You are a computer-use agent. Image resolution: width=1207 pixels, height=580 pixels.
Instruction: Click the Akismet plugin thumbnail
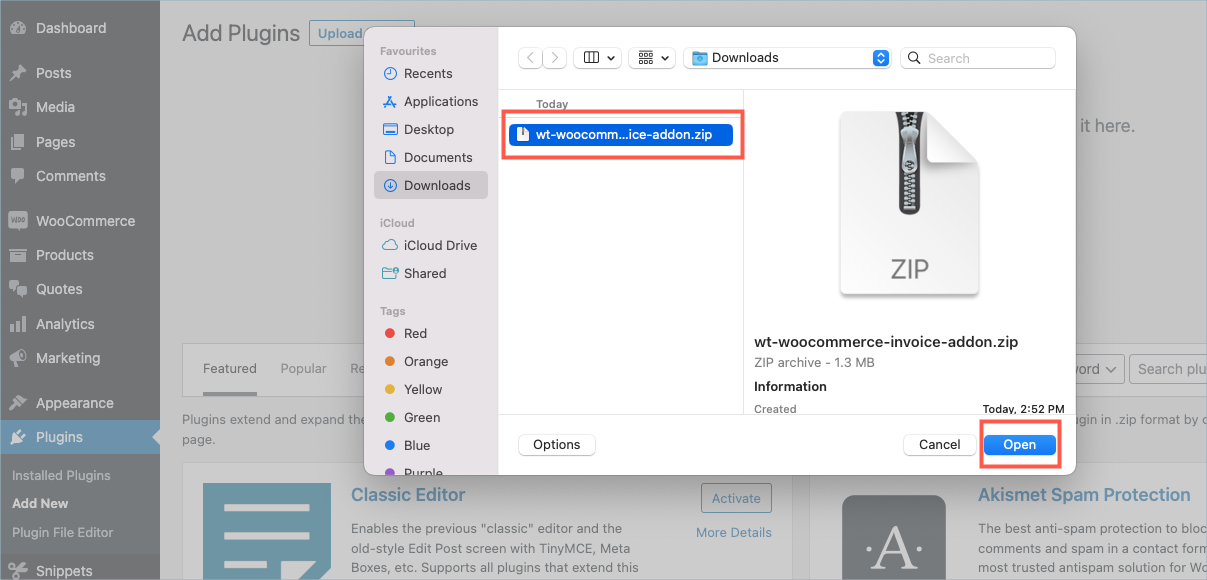[x=894, y=537]
